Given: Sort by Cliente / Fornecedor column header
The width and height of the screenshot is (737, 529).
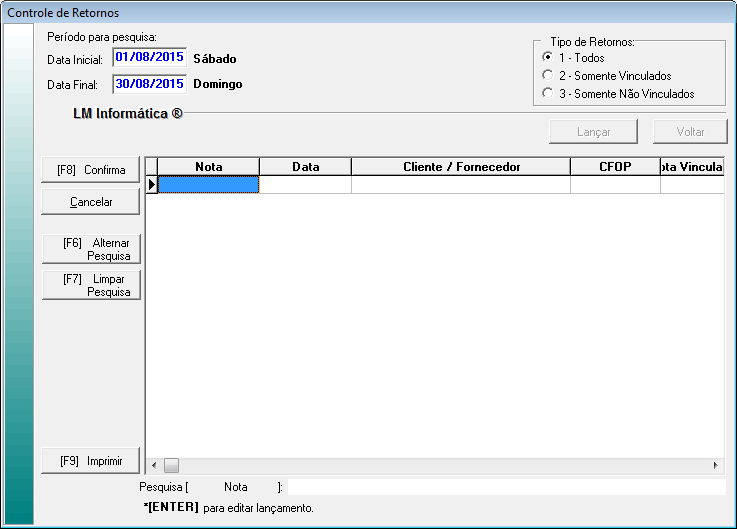Looking at the screenshot, I should [x=461, y=167].
